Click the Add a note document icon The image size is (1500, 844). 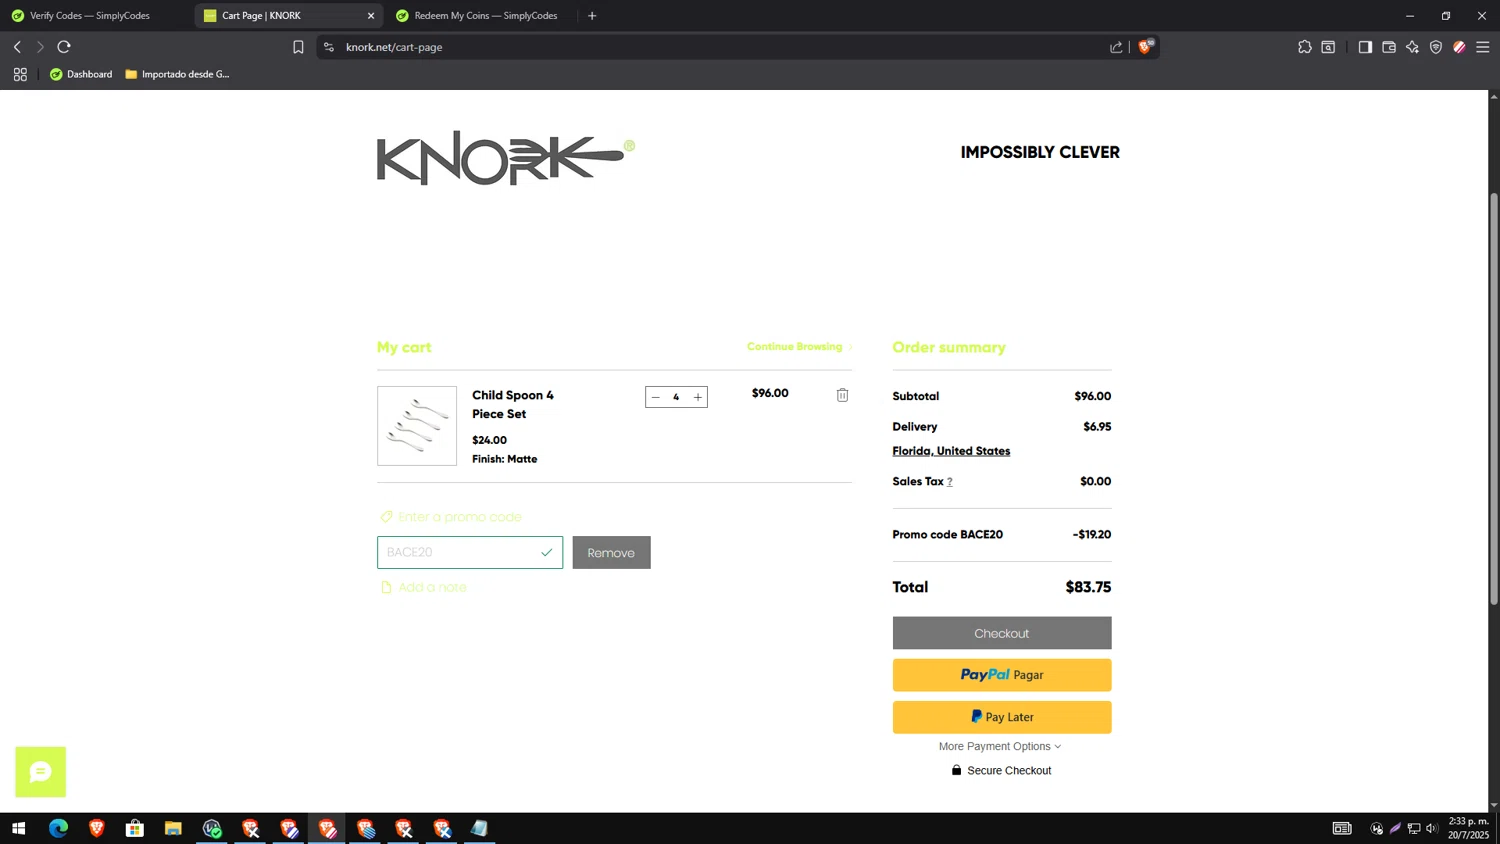pos(386,587)
